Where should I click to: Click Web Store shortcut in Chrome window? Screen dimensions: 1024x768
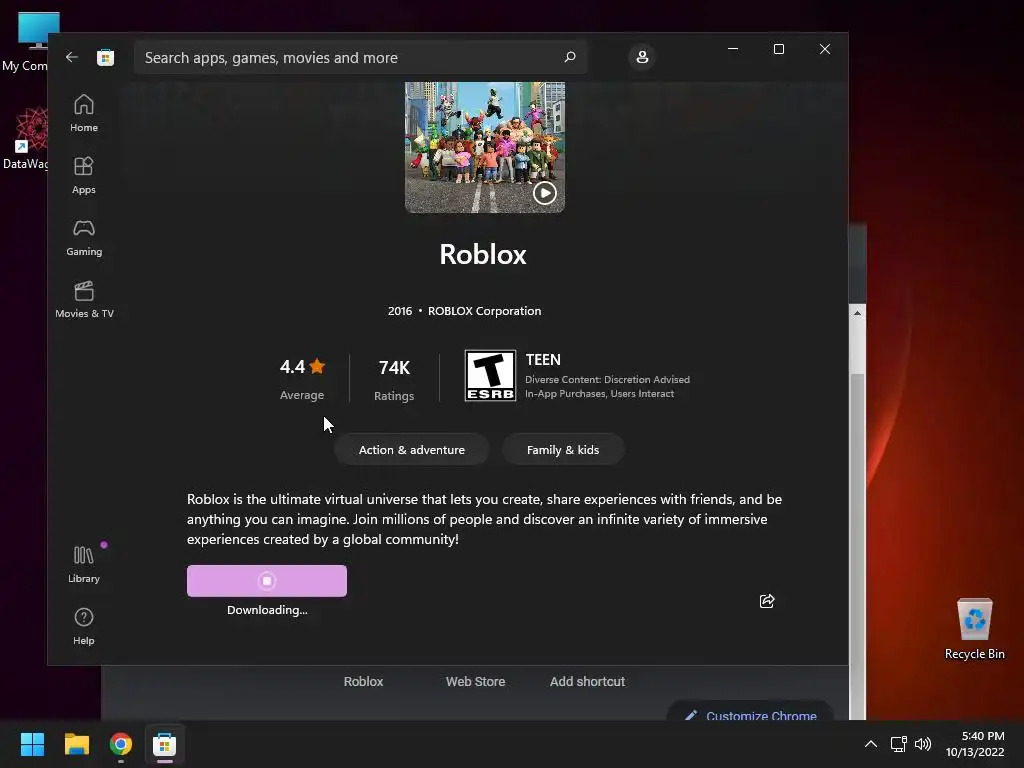click(x=475, y=682)
